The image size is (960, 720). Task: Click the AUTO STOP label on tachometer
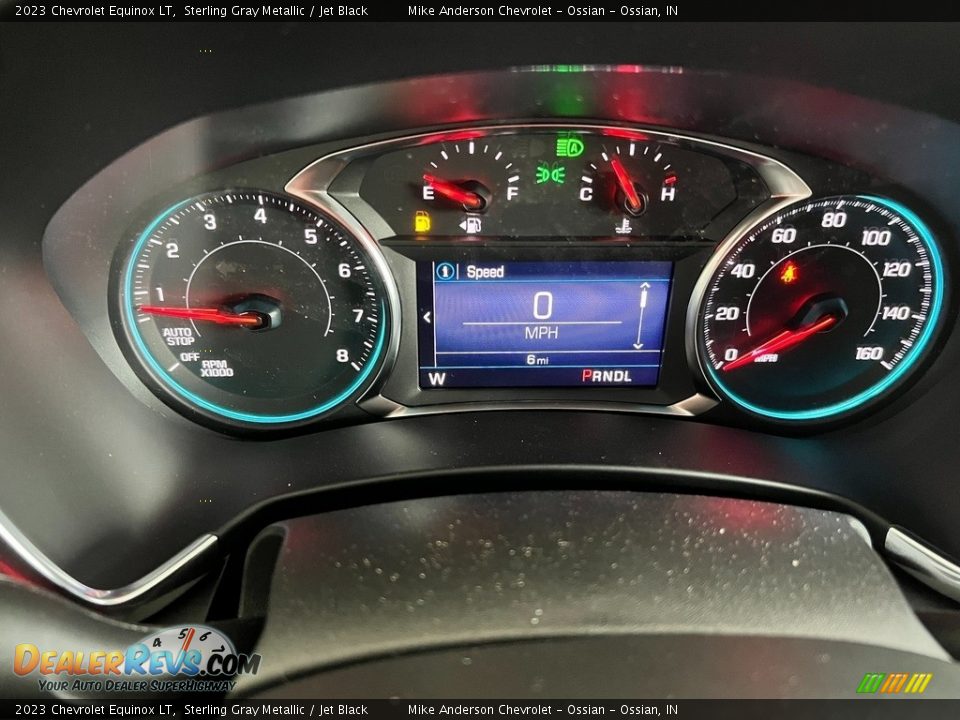coord(178,336)
